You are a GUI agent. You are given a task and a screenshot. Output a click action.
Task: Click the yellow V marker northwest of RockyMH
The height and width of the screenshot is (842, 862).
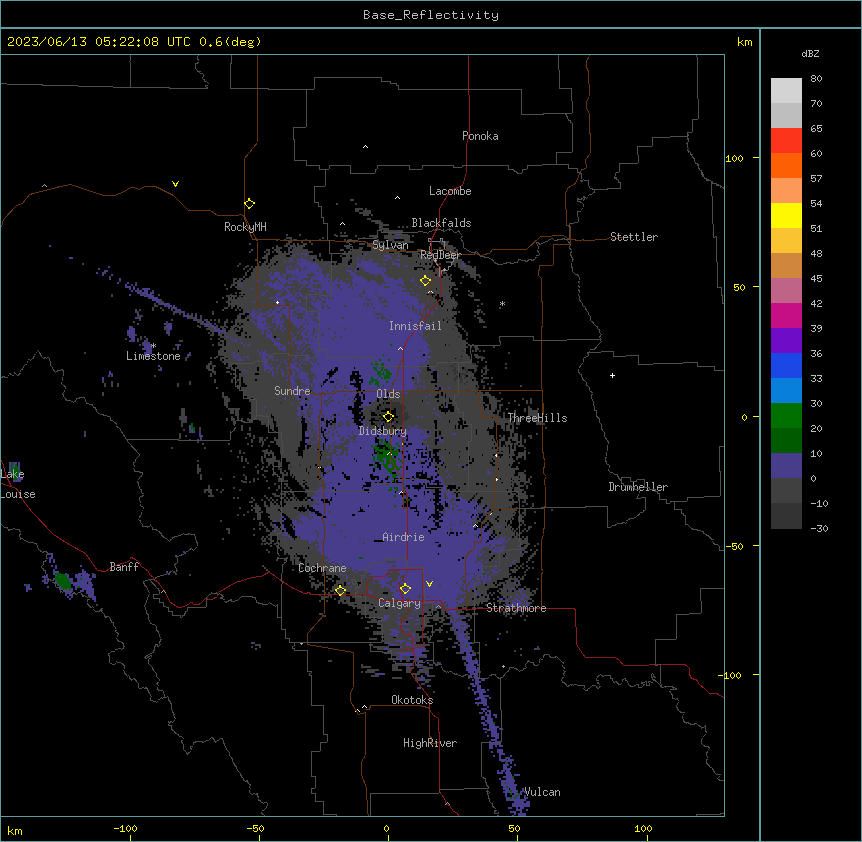(x=175, y=184)
